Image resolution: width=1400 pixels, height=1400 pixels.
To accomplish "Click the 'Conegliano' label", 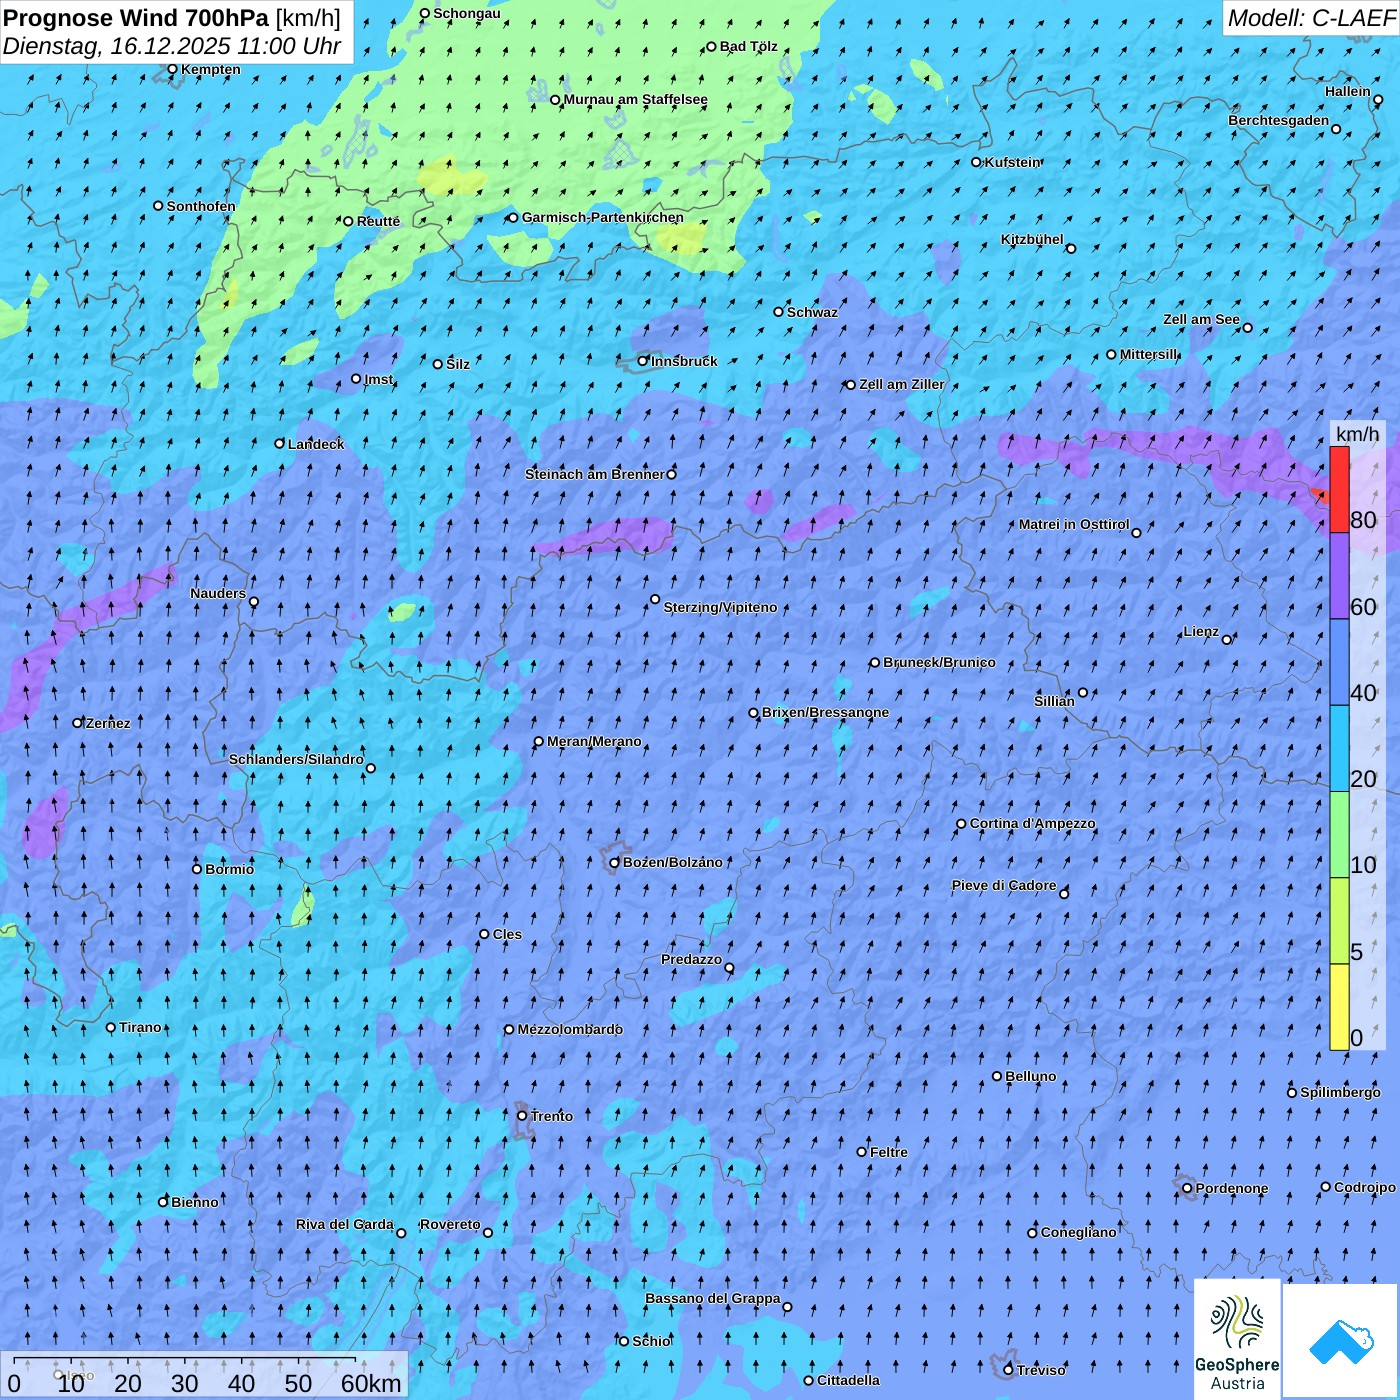I will (1078, 1232).
